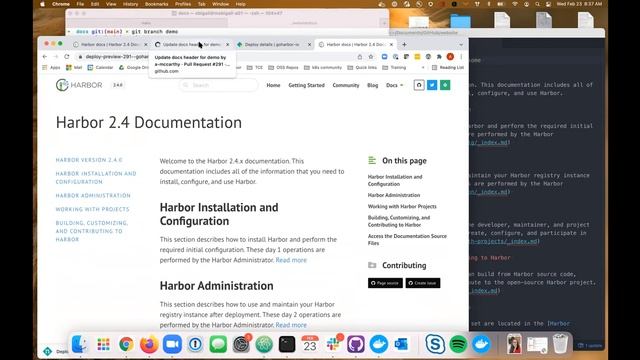This screenshot has height=360, width=640.
Task: Open the blue folder on the desktop
Action: point(460,20)
